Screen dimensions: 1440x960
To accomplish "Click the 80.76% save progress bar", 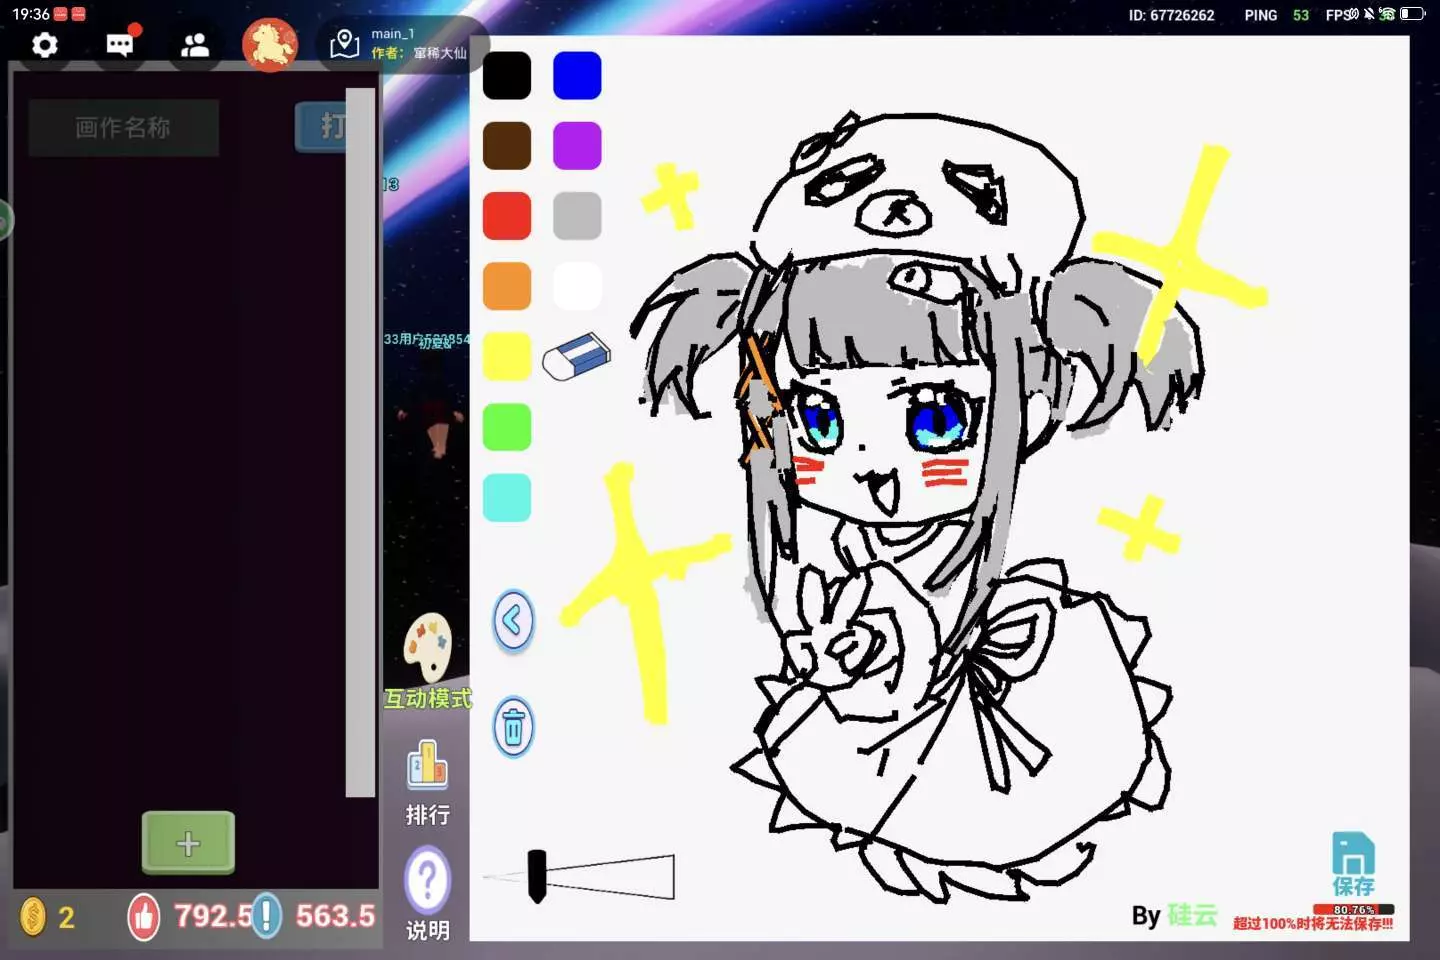I will coord(1354,910).
